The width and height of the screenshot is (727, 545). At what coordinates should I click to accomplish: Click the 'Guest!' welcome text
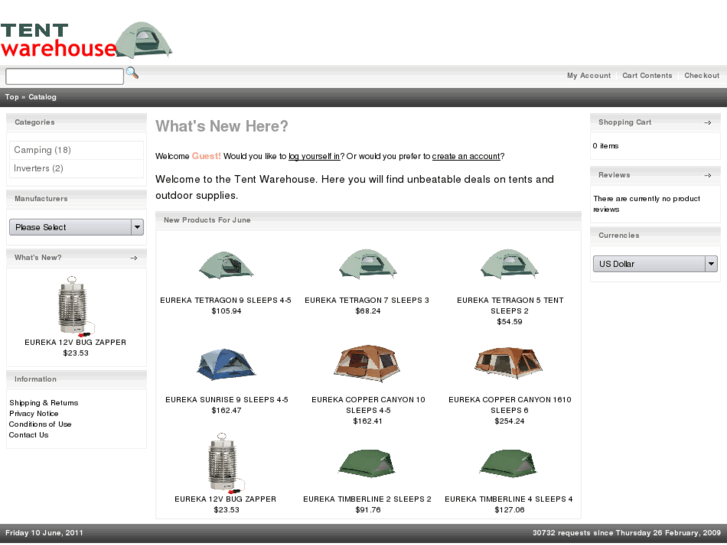[206, 156]
